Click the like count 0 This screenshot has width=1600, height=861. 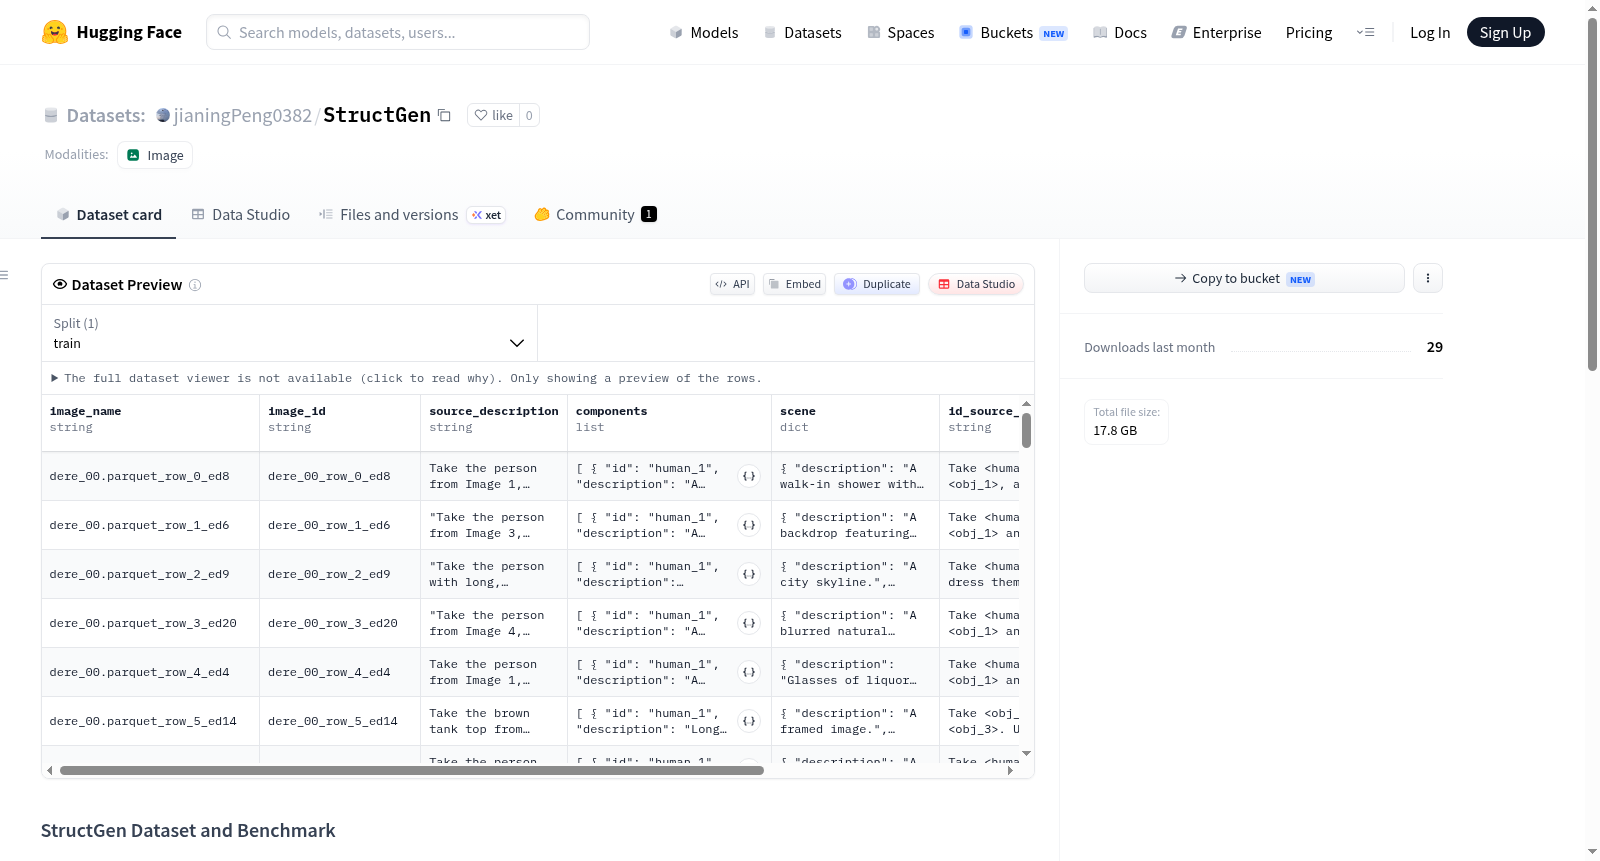point(529,115)
